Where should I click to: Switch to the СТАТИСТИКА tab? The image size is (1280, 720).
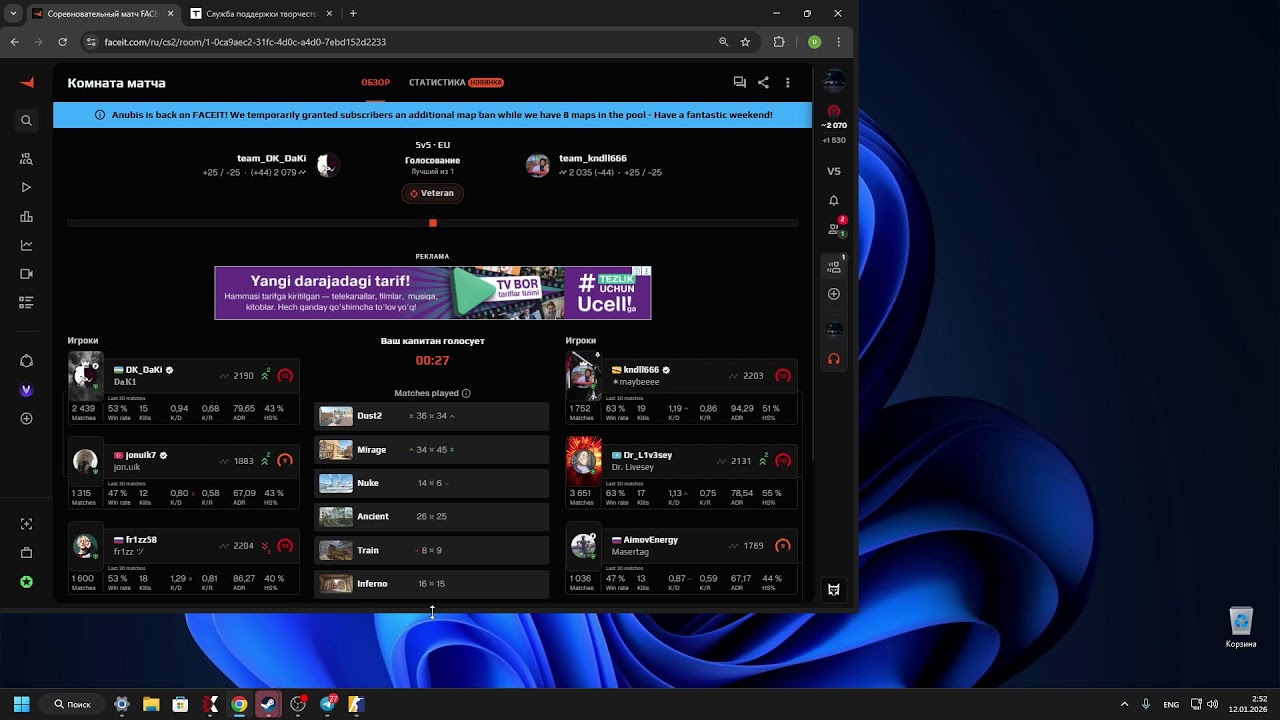pos(437,83)
